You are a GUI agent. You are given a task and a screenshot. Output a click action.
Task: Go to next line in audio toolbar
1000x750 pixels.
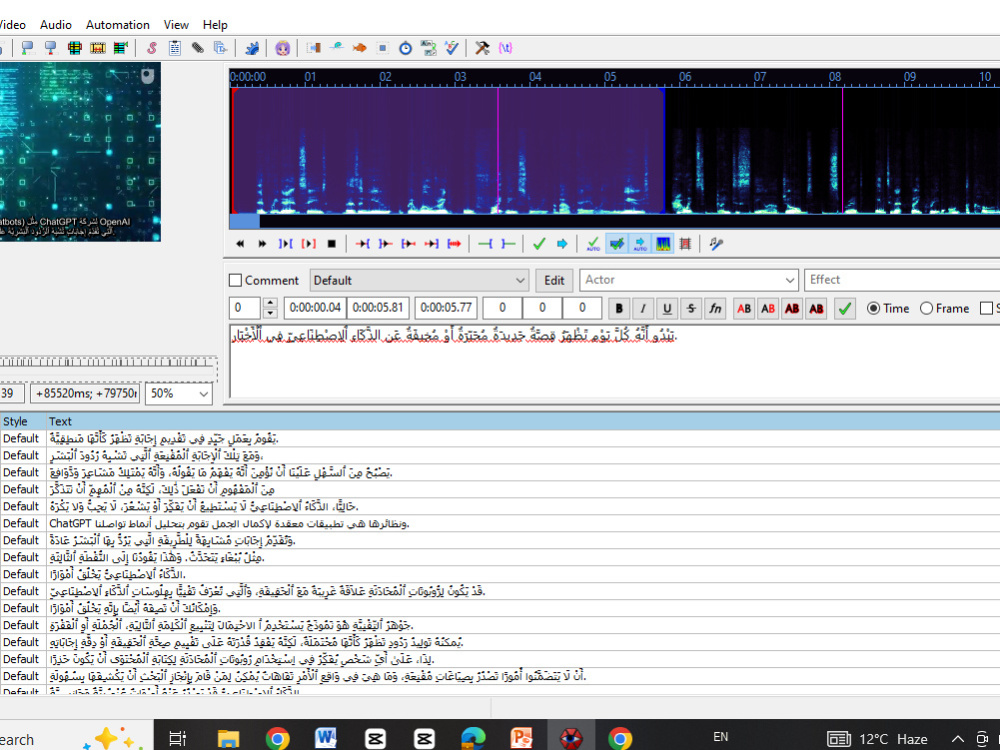click(262, 244)
